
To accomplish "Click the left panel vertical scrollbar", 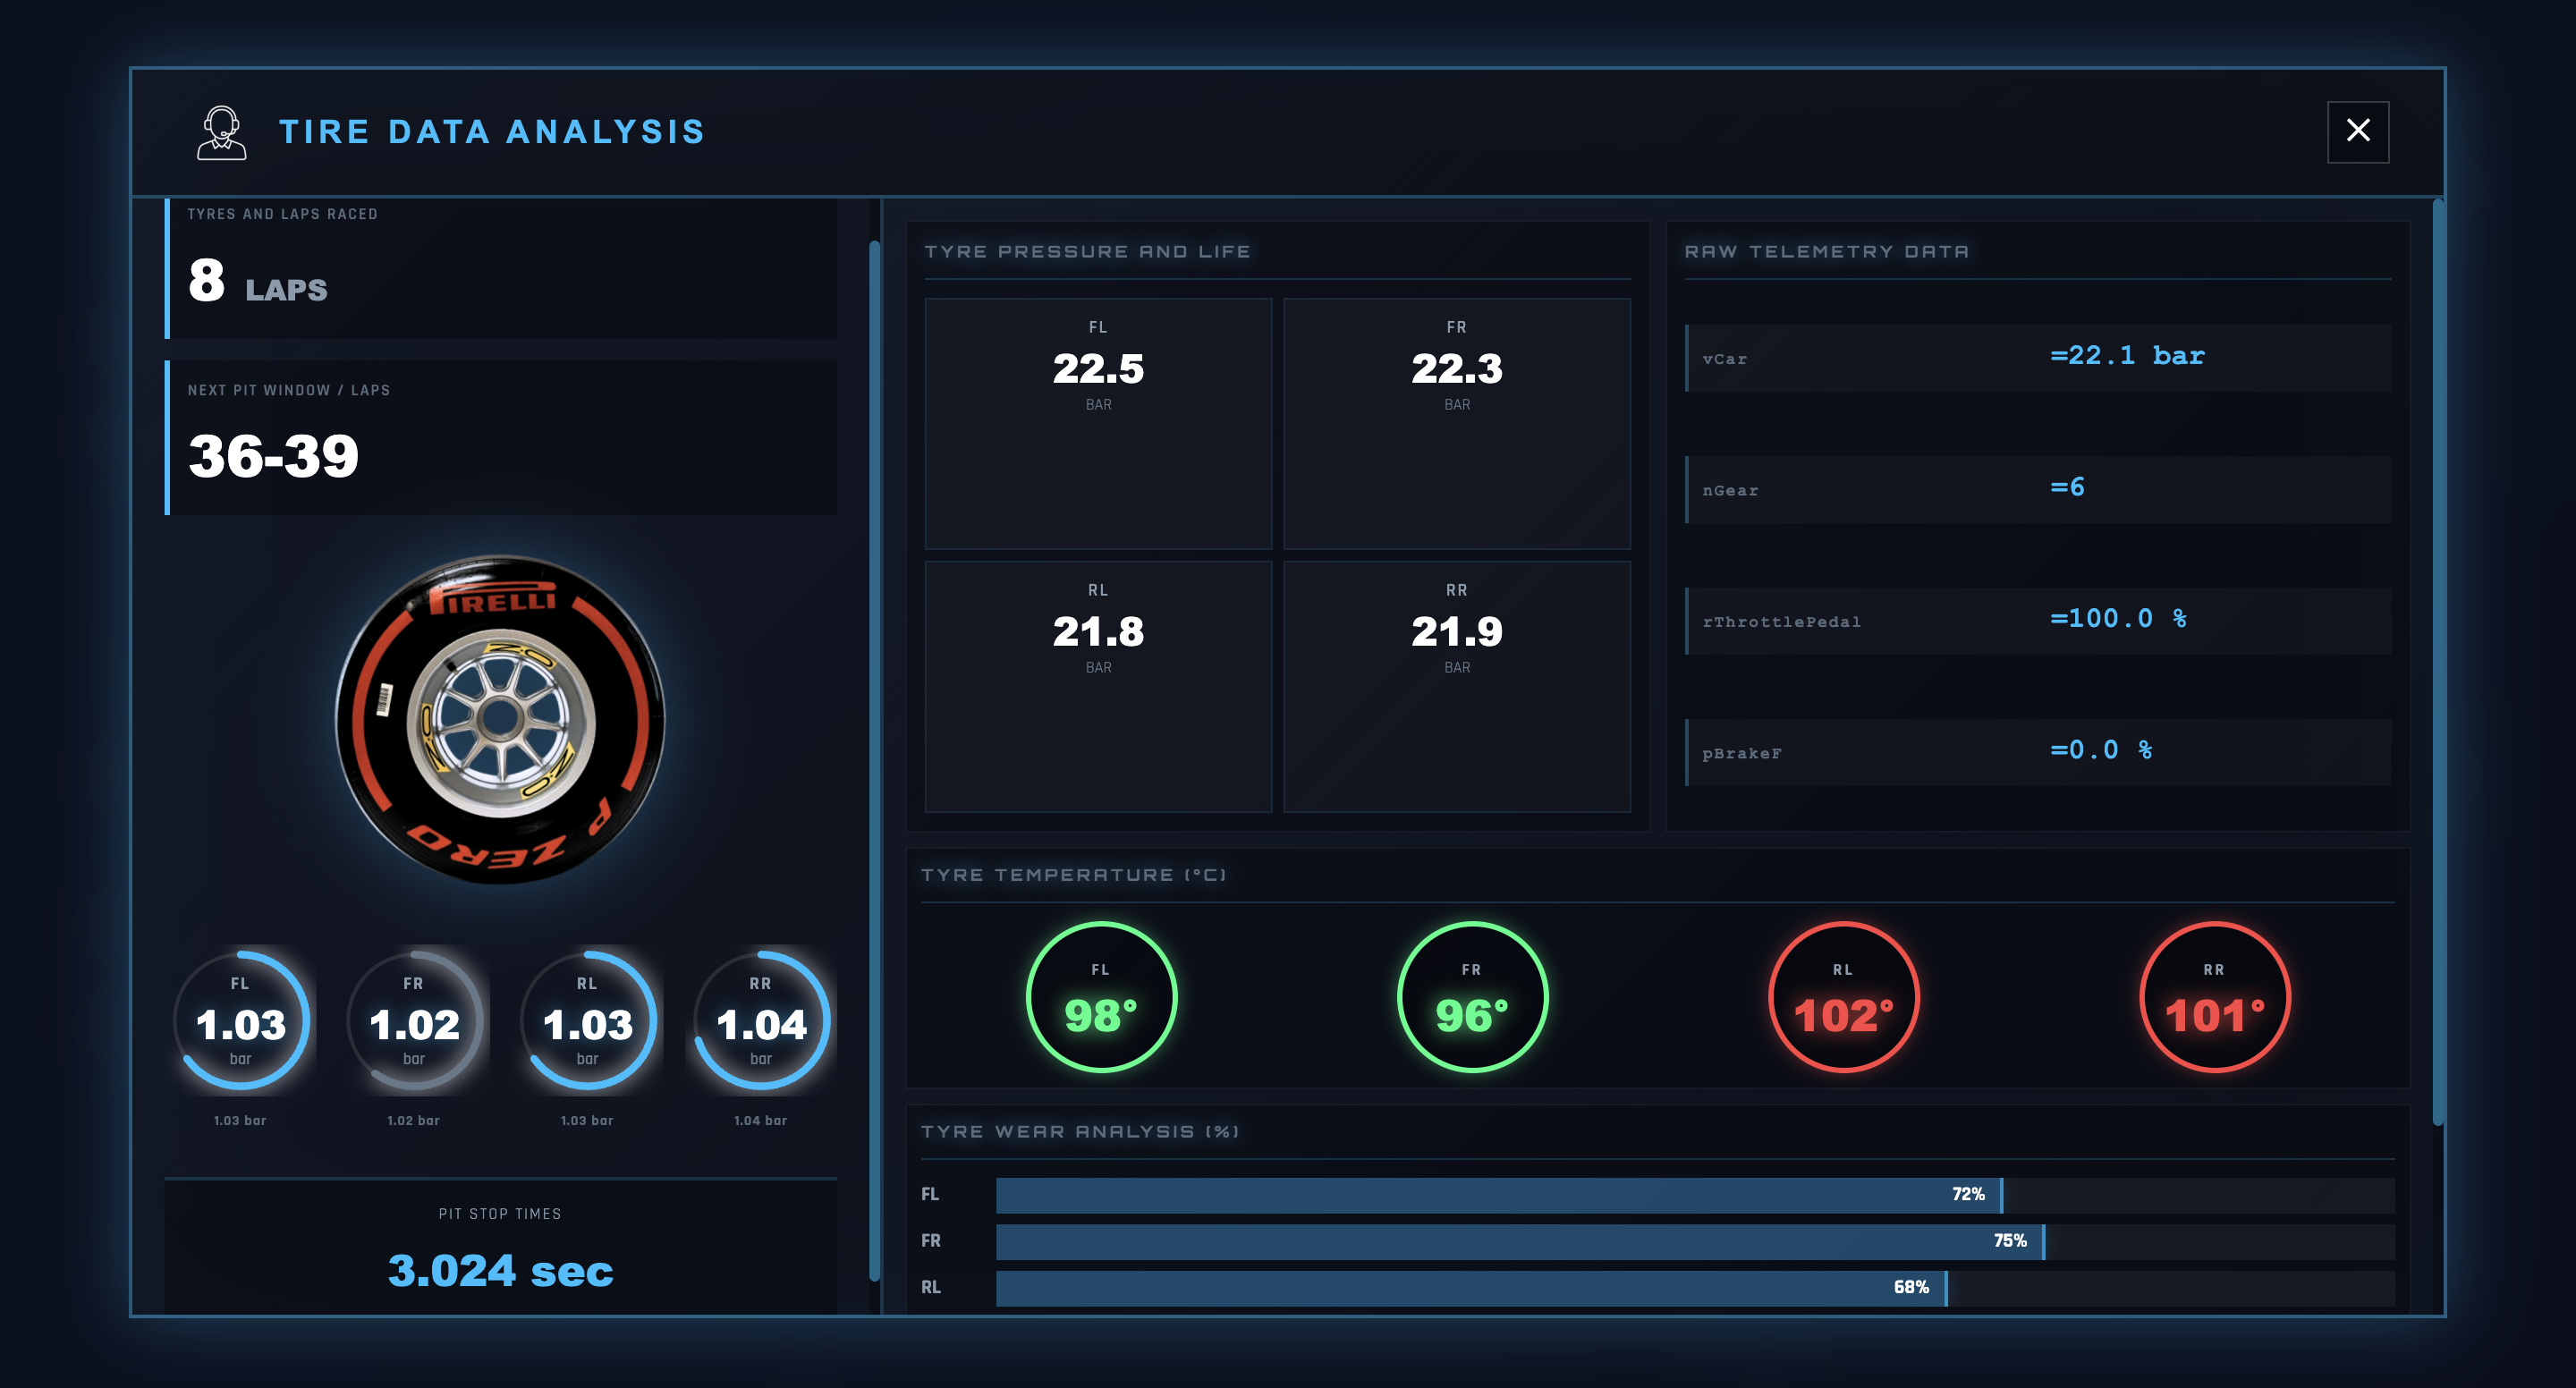I will [874, 760].
